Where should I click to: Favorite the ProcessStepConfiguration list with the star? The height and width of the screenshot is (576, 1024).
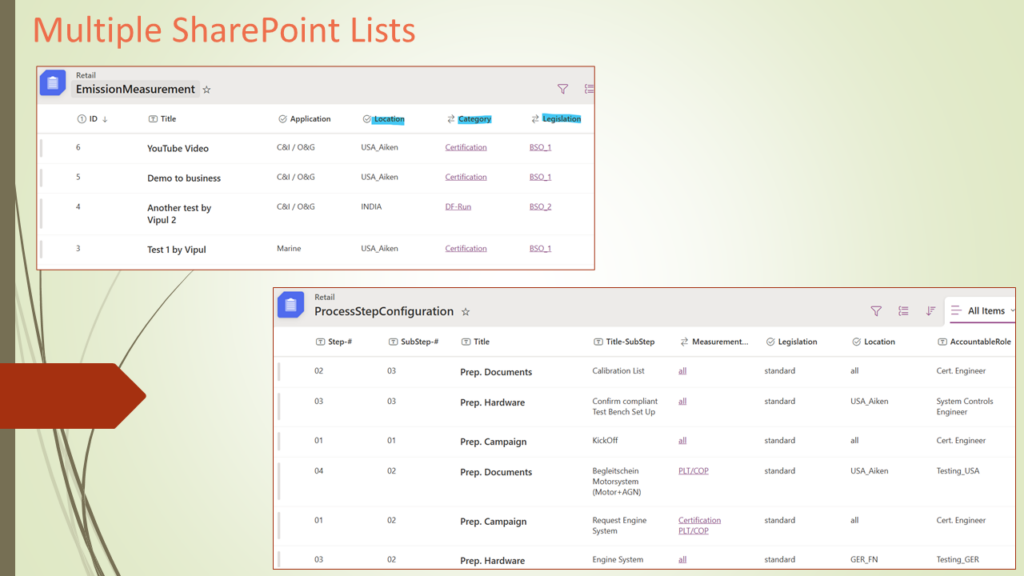[466, 312]
